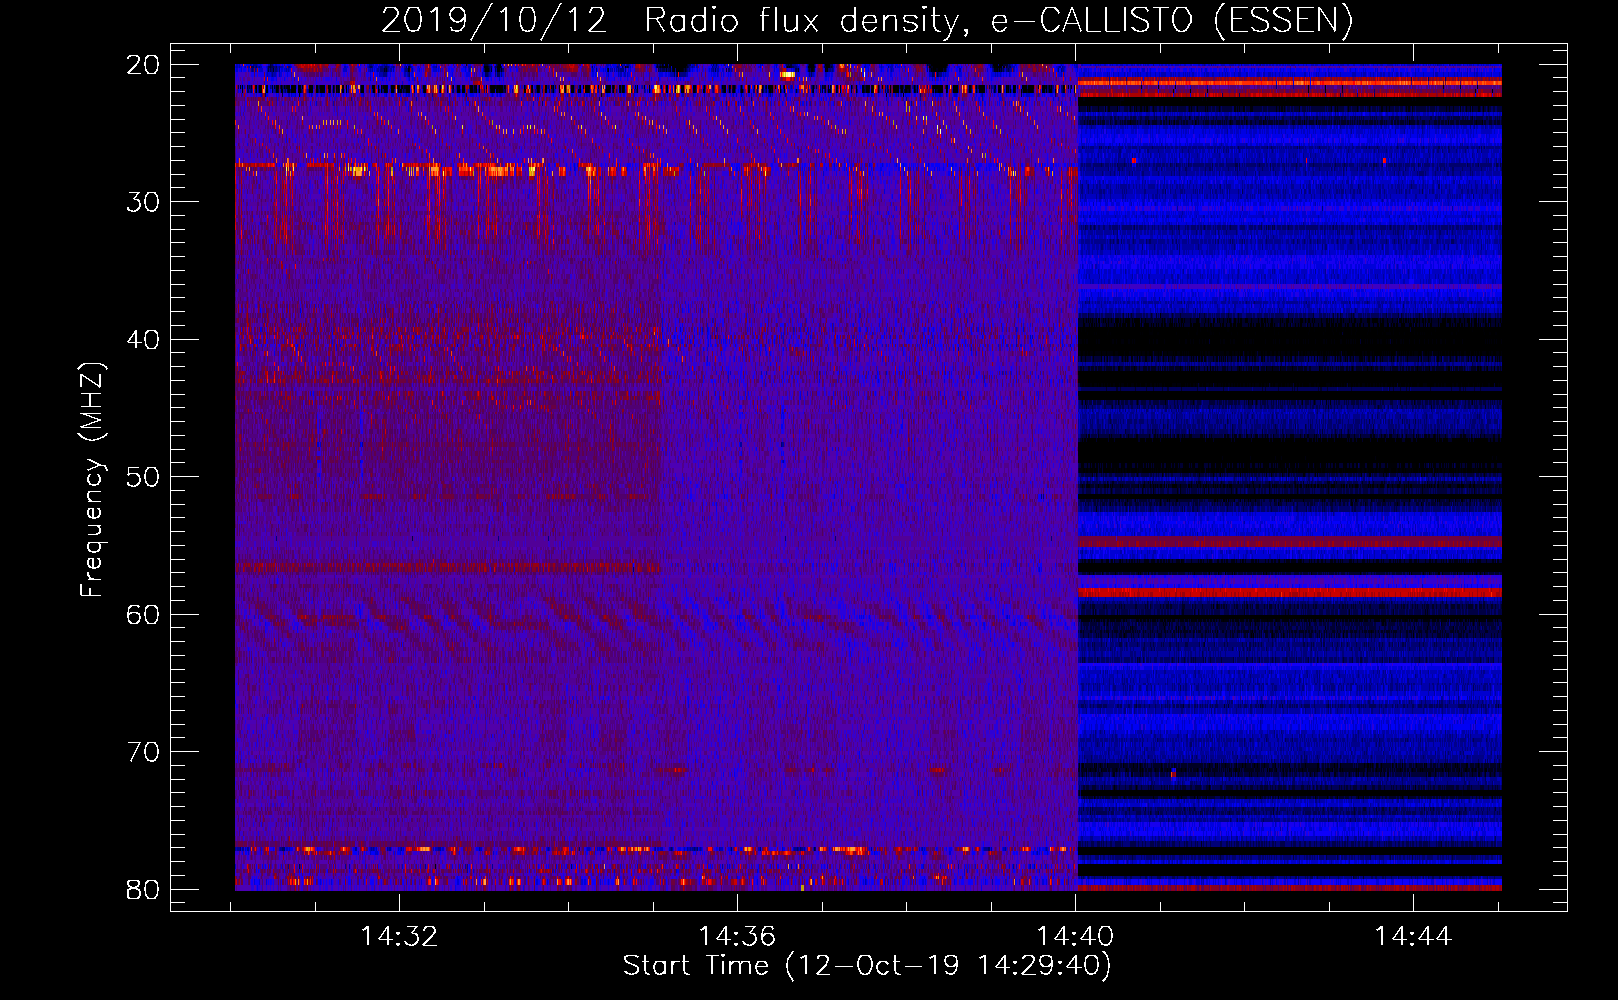Click the 50 frequency tick label
This screenshot has width=1618, height=1000.
coord(143,477)
